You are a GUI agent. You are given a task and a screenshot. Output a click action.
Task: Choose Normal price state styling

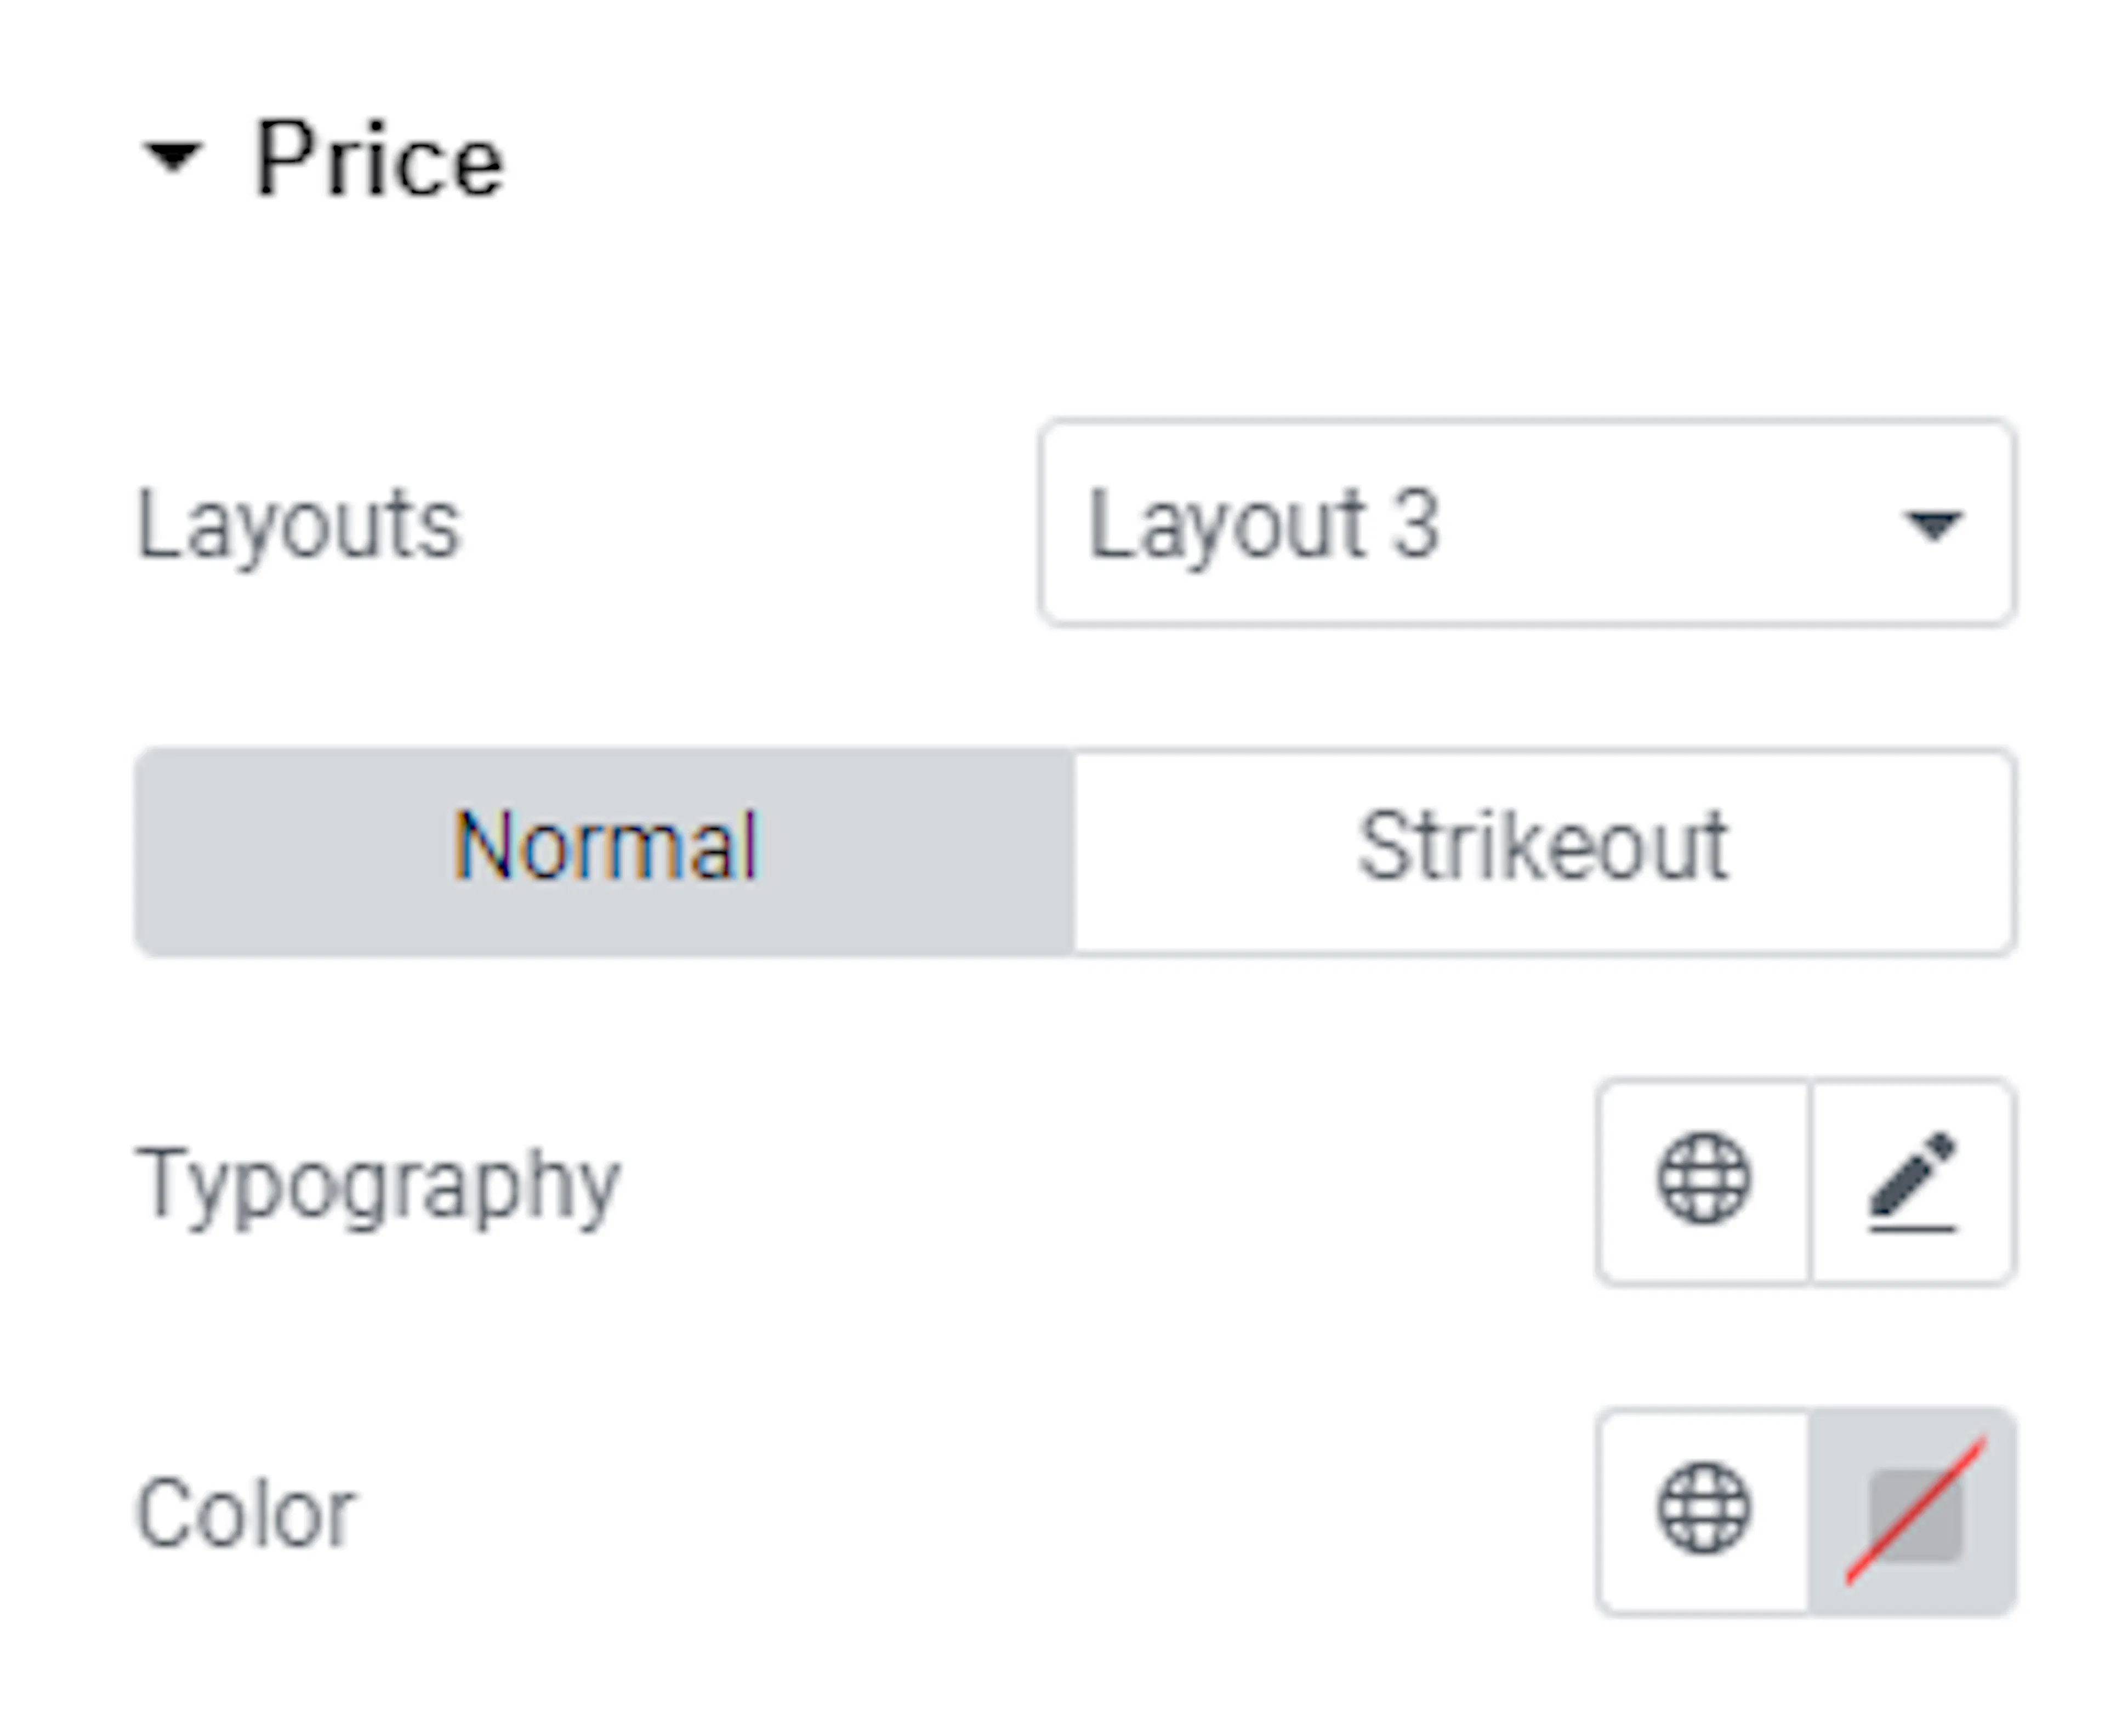pos(605,852)
